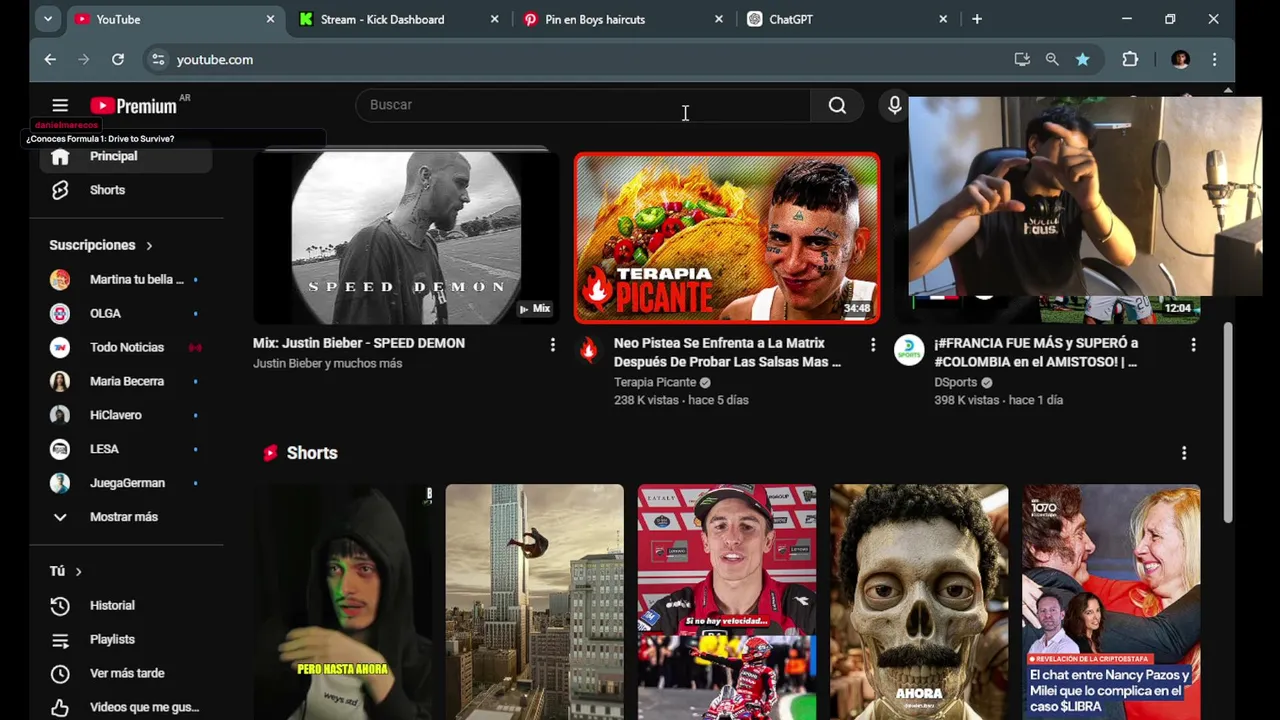Open a new browser tab
The height and width of the screenshot is (720, 1280).
click(x=977, y=19)
